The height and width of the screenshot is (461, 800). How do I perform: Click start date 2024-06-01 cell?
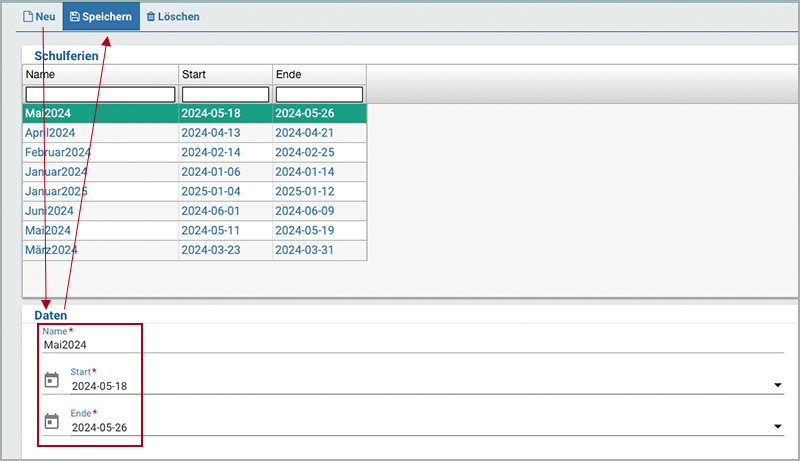point(226,211)
